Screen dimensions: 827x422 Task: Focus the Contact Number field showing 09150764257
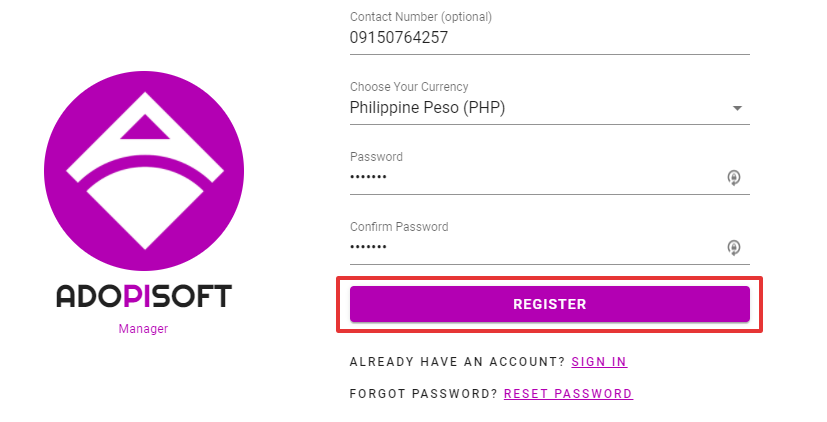[x=550, y=37]
